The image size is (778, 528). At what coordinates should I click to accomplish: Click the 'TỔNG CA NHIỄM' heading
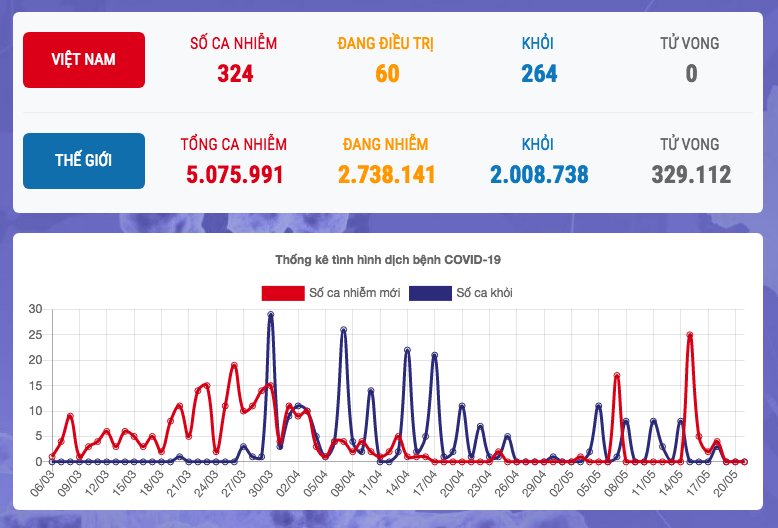pyautogui.click(x=234, y=144)
